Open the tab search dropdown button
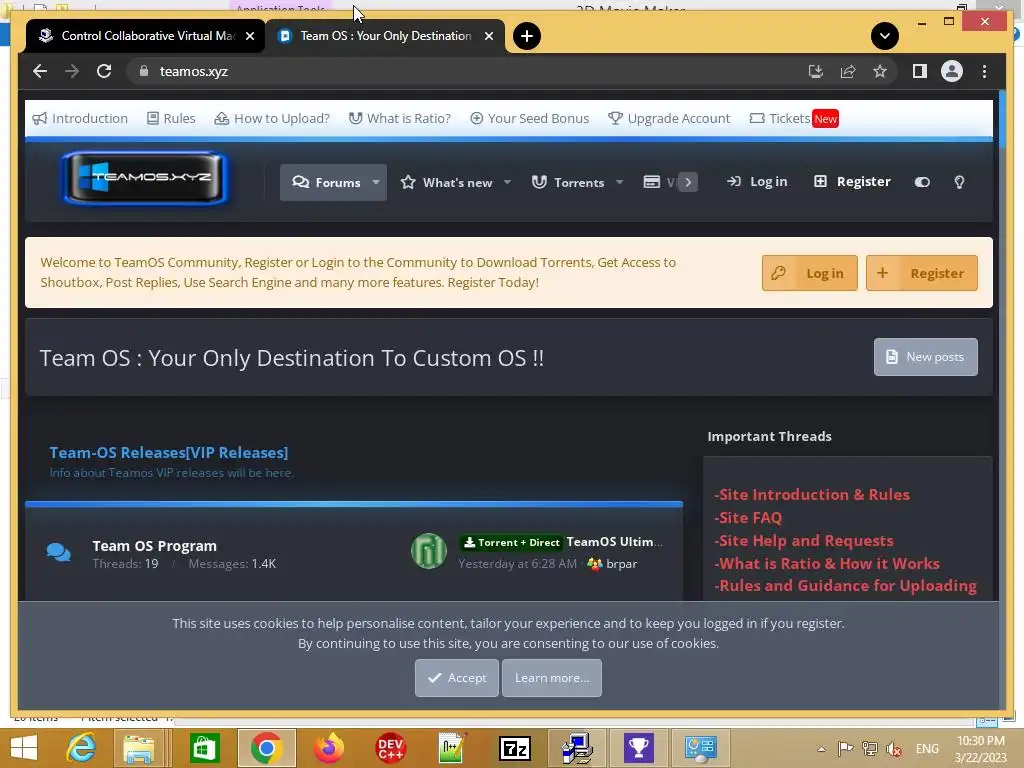This screenshot has height=768, width=1024. [x=884, y=36]
